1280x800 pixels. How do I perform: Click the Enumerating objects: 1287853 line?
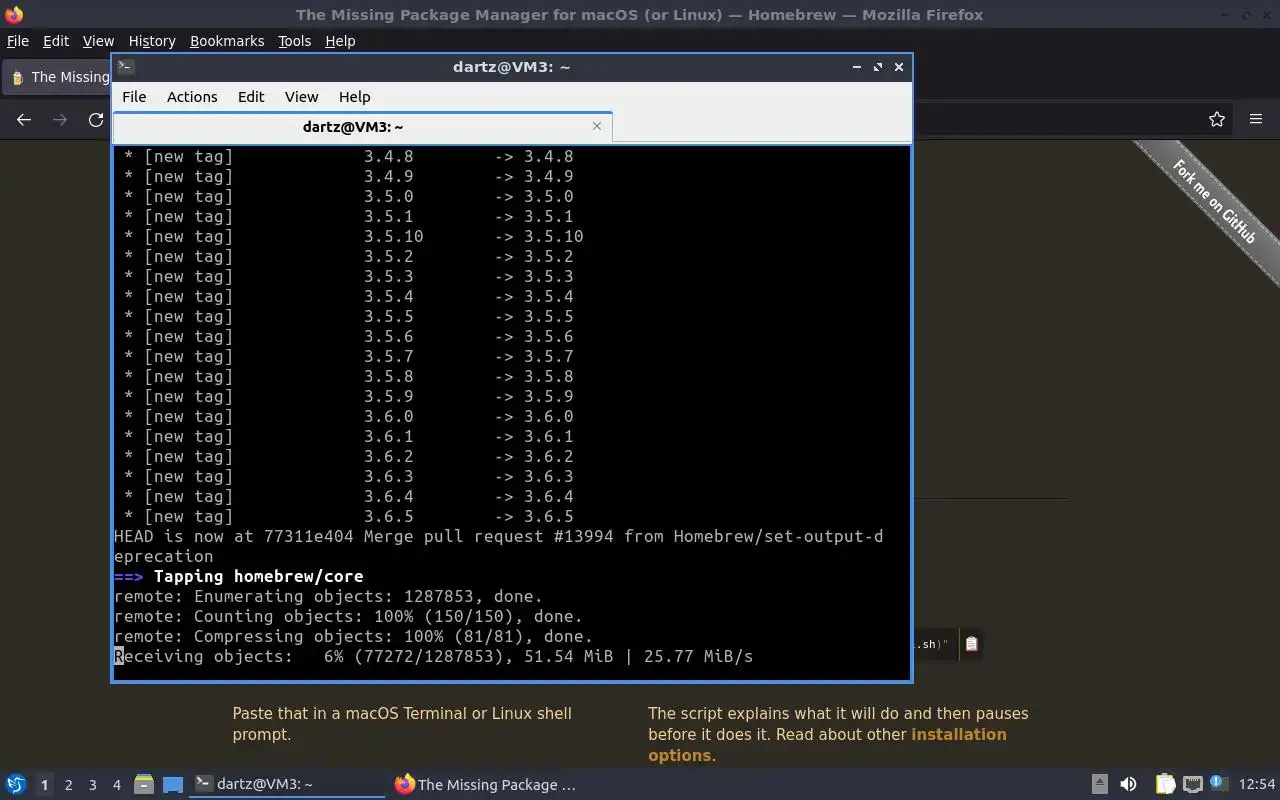click(328, 596)
